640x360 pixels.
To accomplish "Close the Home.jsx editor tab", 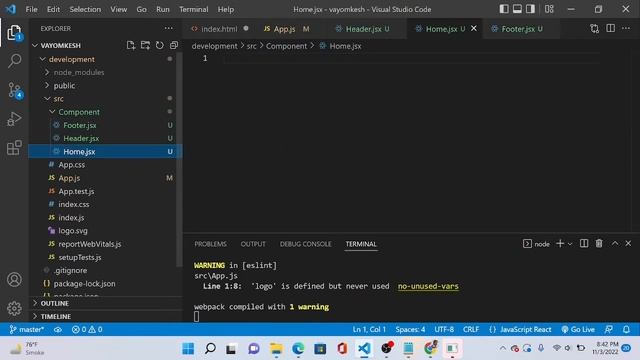I will (474, 28).
